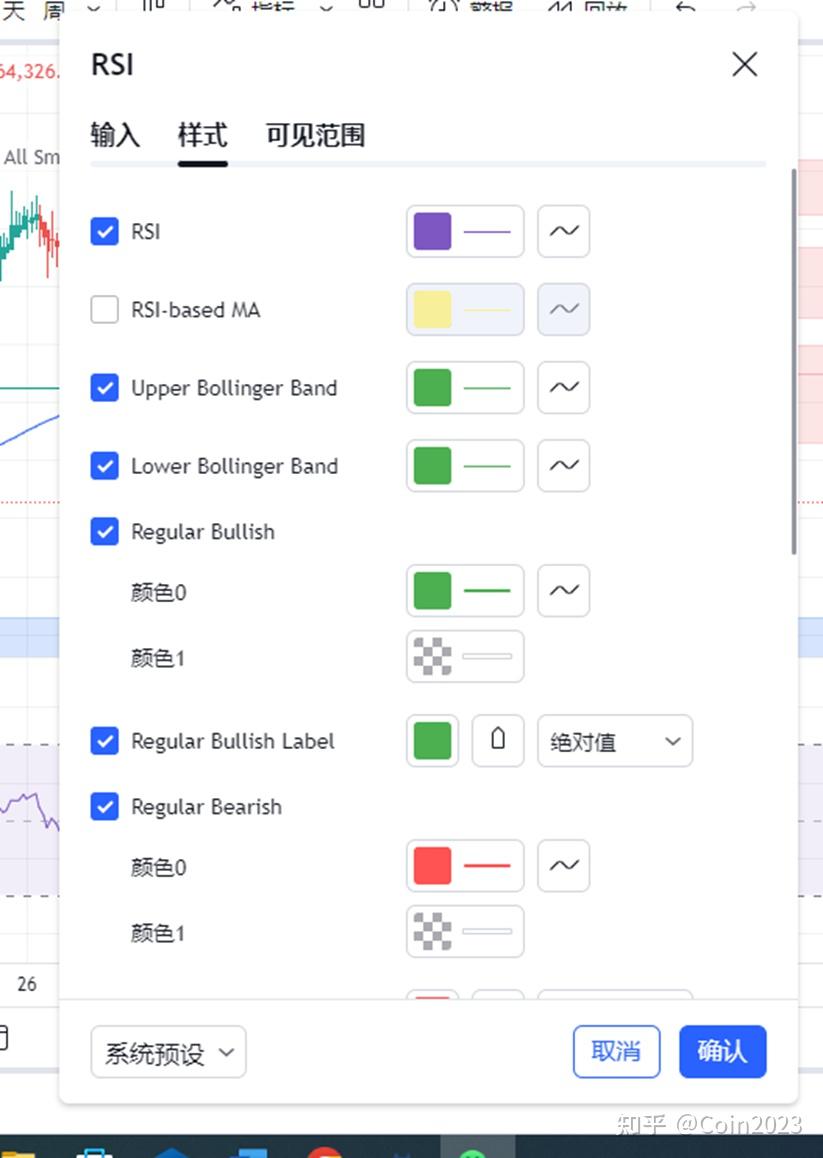Click the 确认 confirm button
Viewport: 823px width, 1158px height.
click(722, 1051)
